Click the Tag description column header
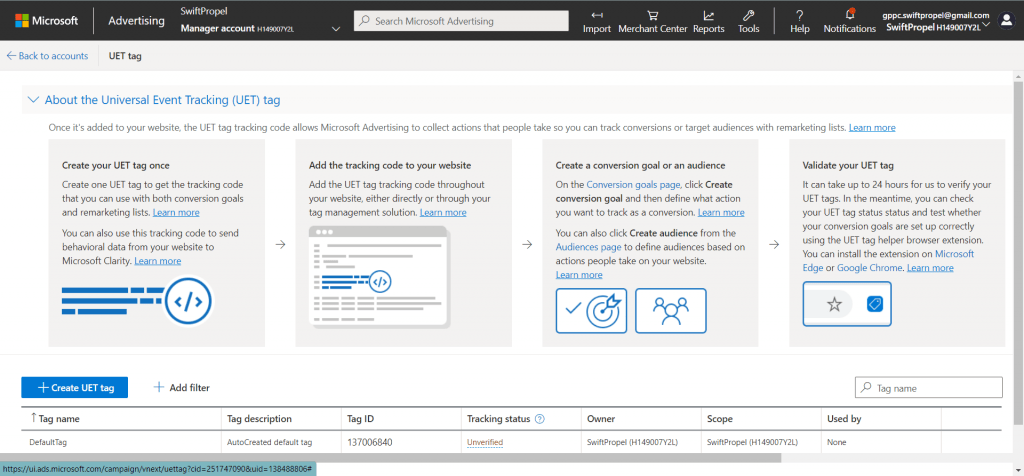Screen dimensions: 1024x476 pos(259,419)
